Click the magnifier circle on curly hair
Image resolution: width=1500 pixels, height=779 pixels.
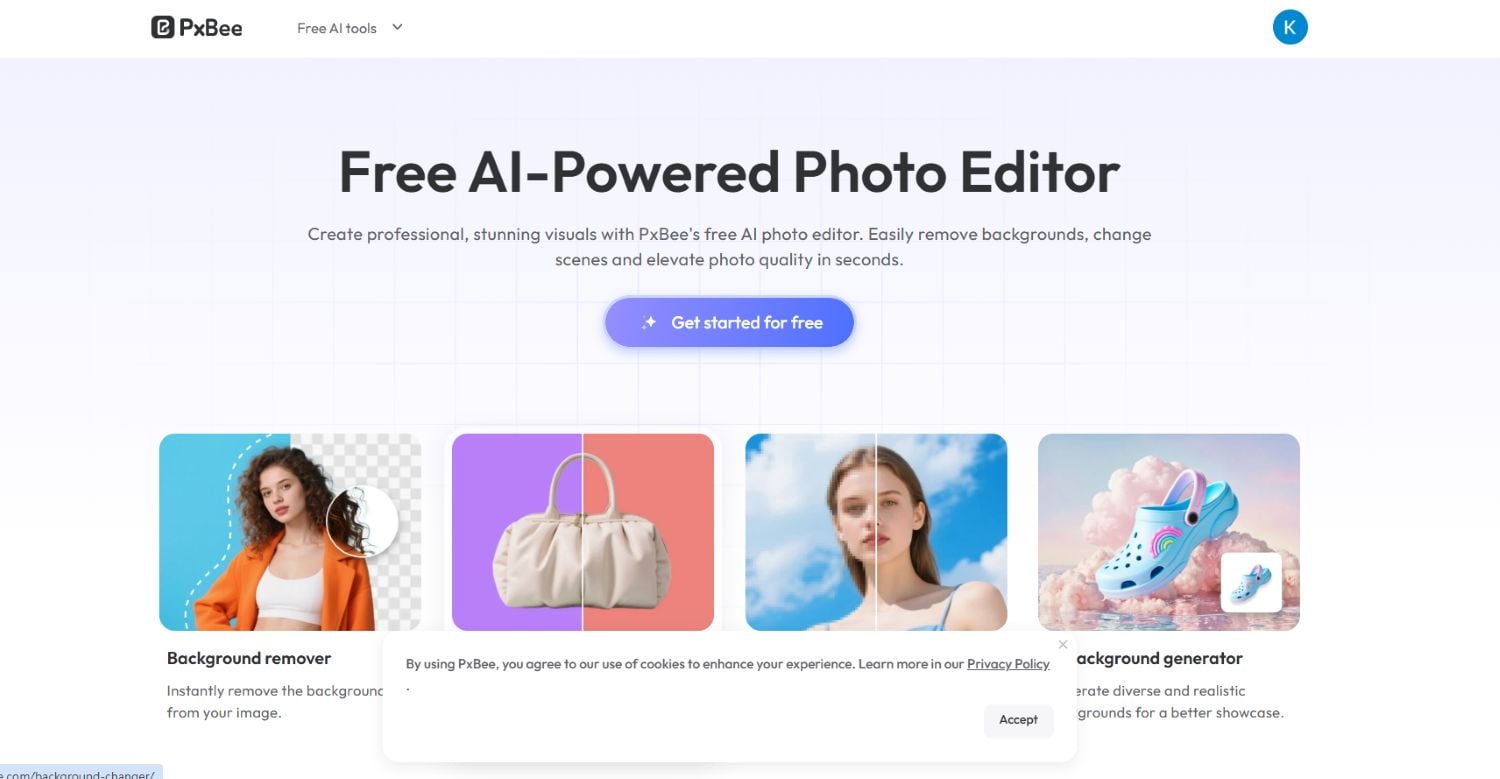tap(362, 521)
